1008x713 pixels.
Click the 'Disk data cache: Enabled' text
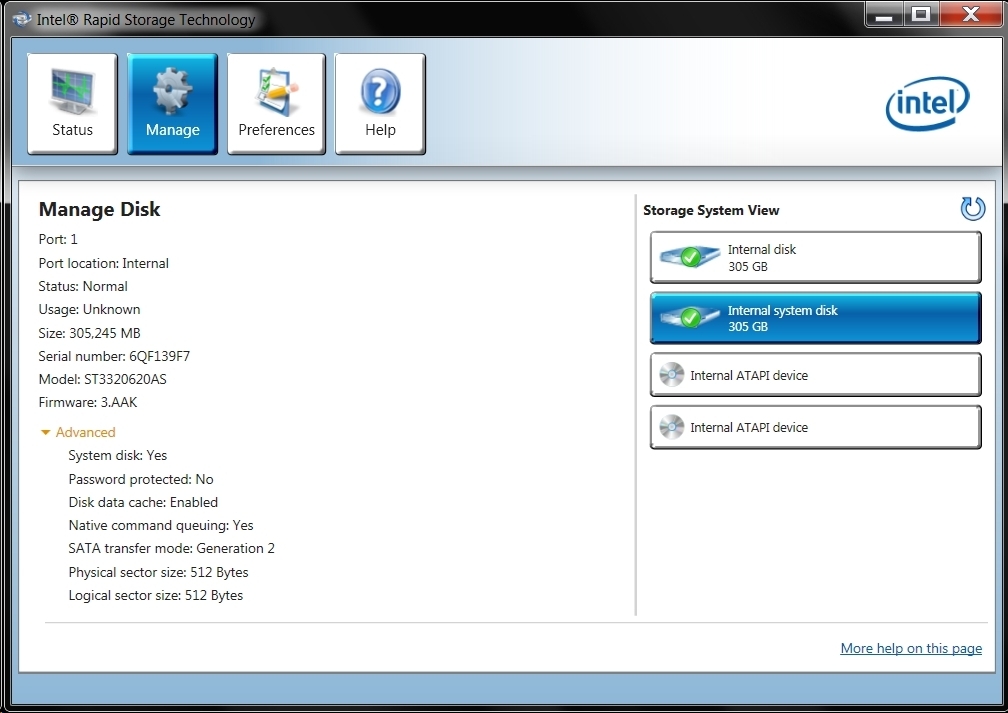(143, 502)
